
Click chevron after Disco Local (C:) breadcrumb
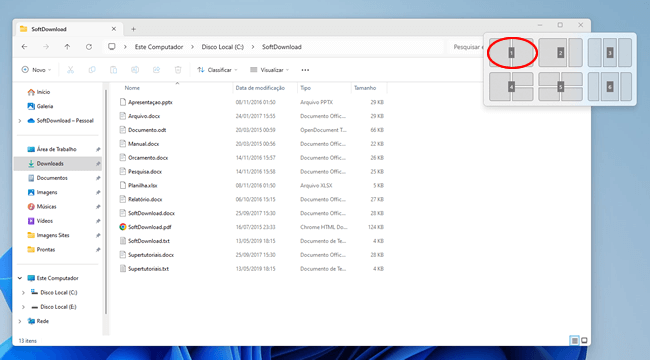point(253,47)
